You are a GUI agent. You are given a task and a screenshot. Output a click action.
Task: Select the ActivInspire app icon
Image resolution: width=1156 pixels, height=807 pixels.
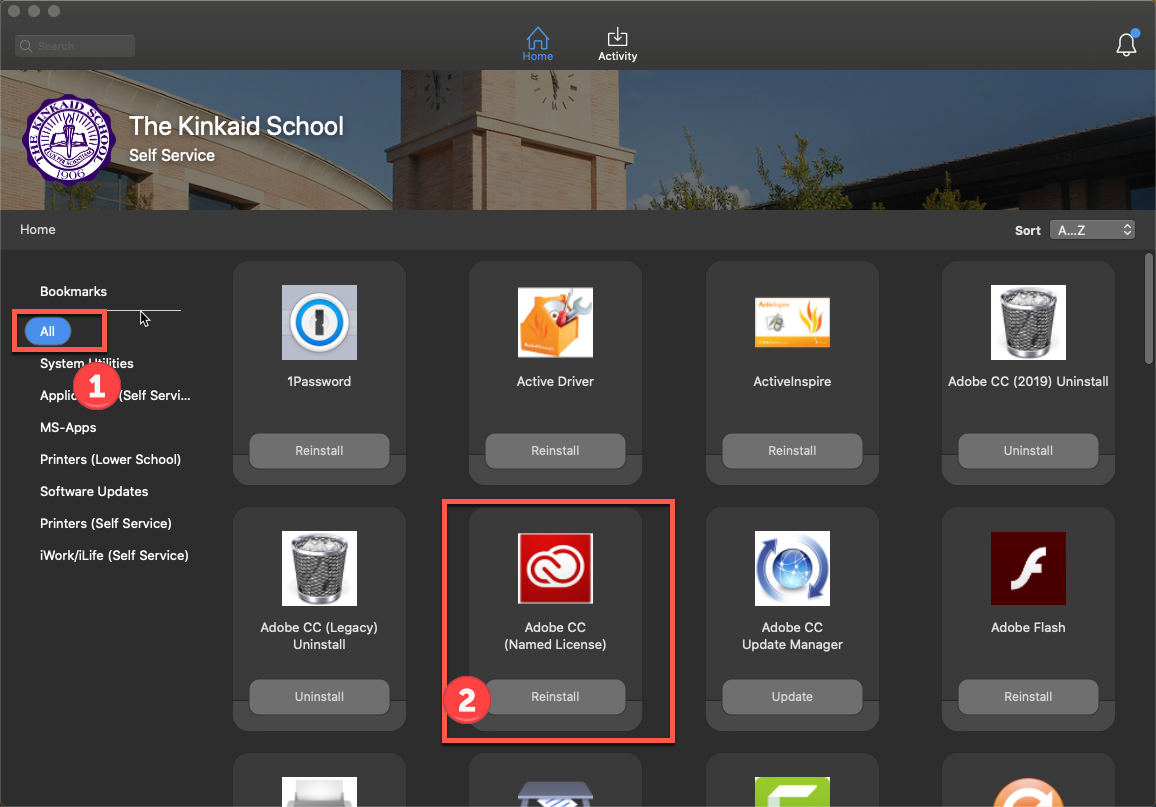pos(792,322)
